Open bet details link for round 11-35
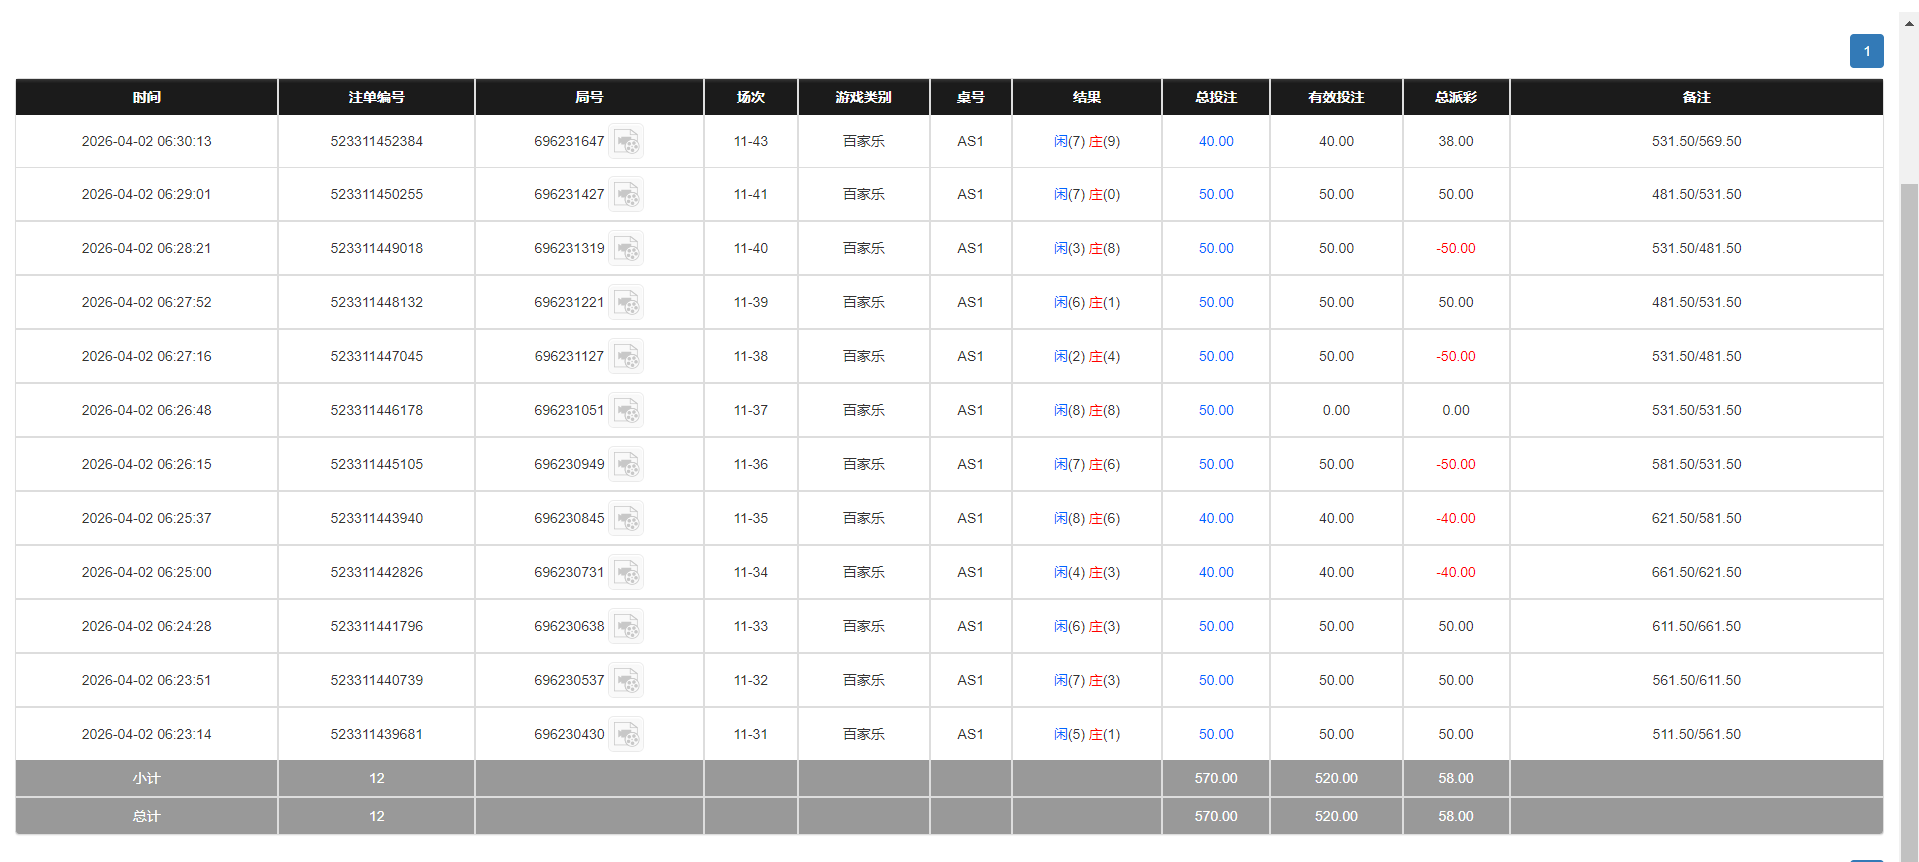The image size is (1919, 862). 1216,519
